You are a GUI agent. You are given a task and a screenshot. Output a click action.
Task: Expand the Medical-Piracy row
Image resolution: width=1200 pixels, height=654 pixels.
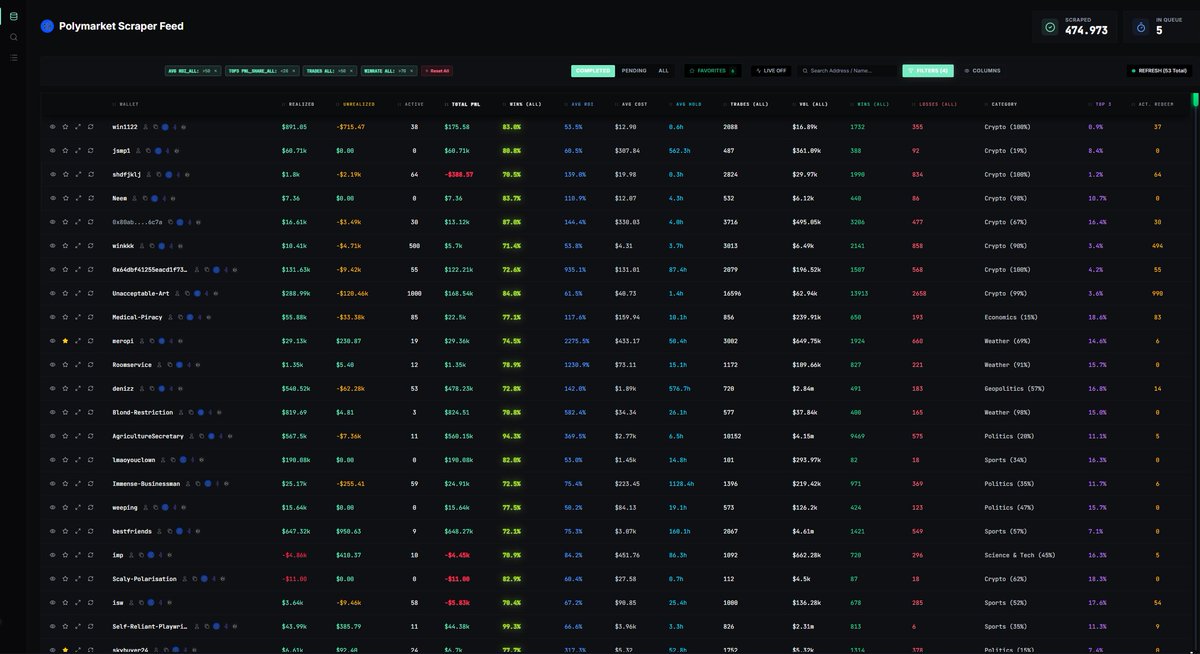pos(78,317)
